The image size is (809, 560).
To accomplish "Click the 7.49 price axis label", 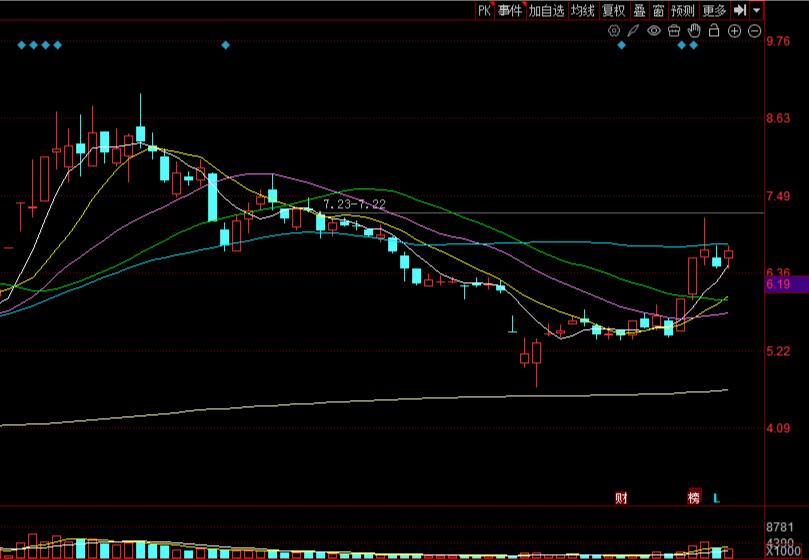I will 778,196.
